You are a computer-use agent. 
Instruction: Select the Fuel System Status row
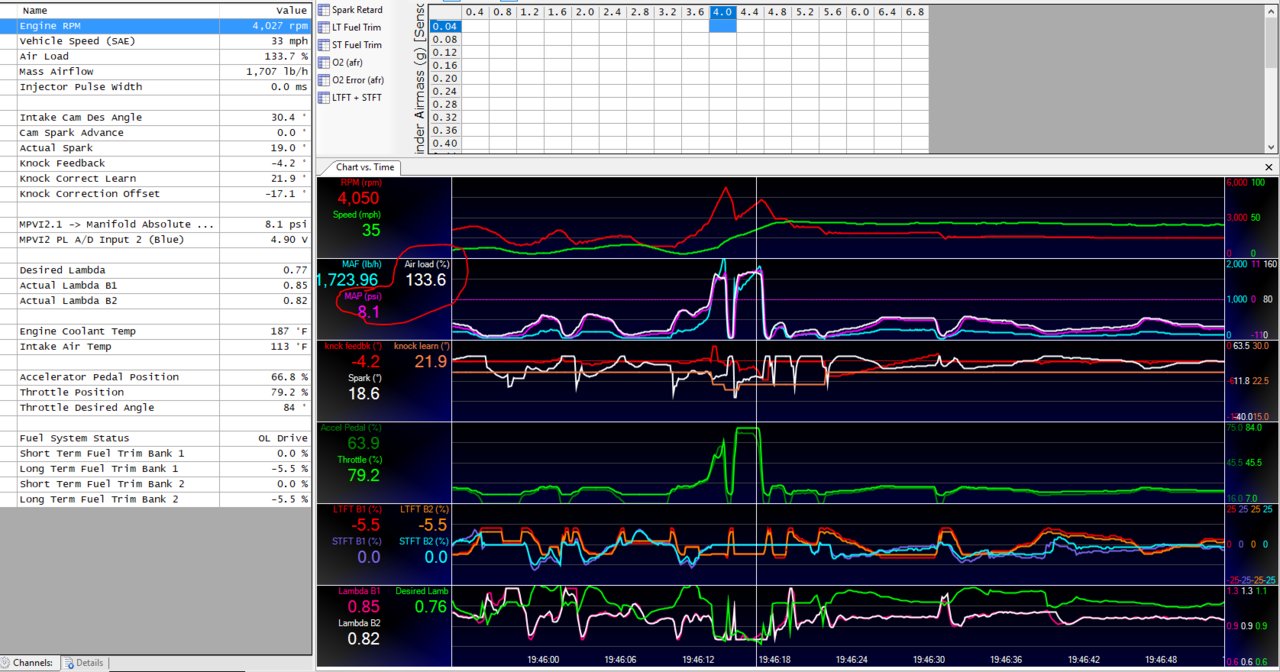tap(156, 438)
